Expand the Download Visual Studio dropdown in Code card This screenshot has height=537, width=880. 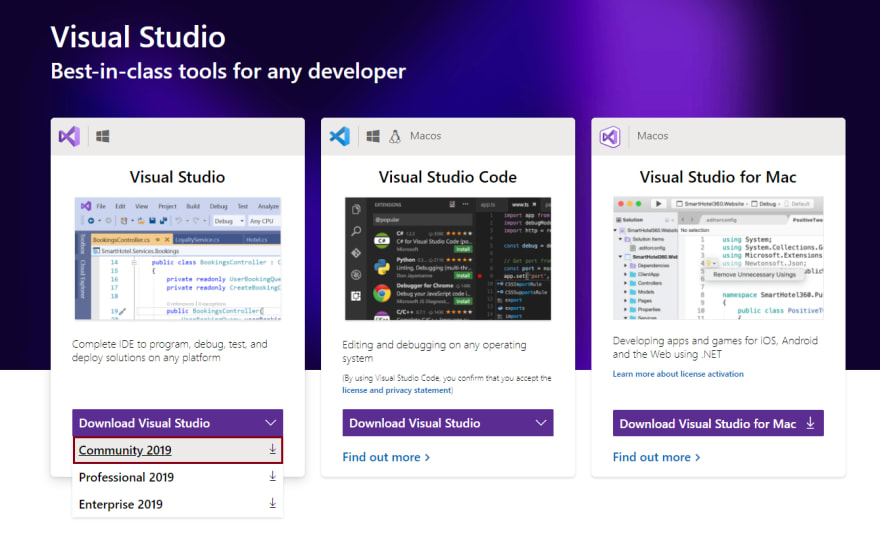(x=541, y=423)
